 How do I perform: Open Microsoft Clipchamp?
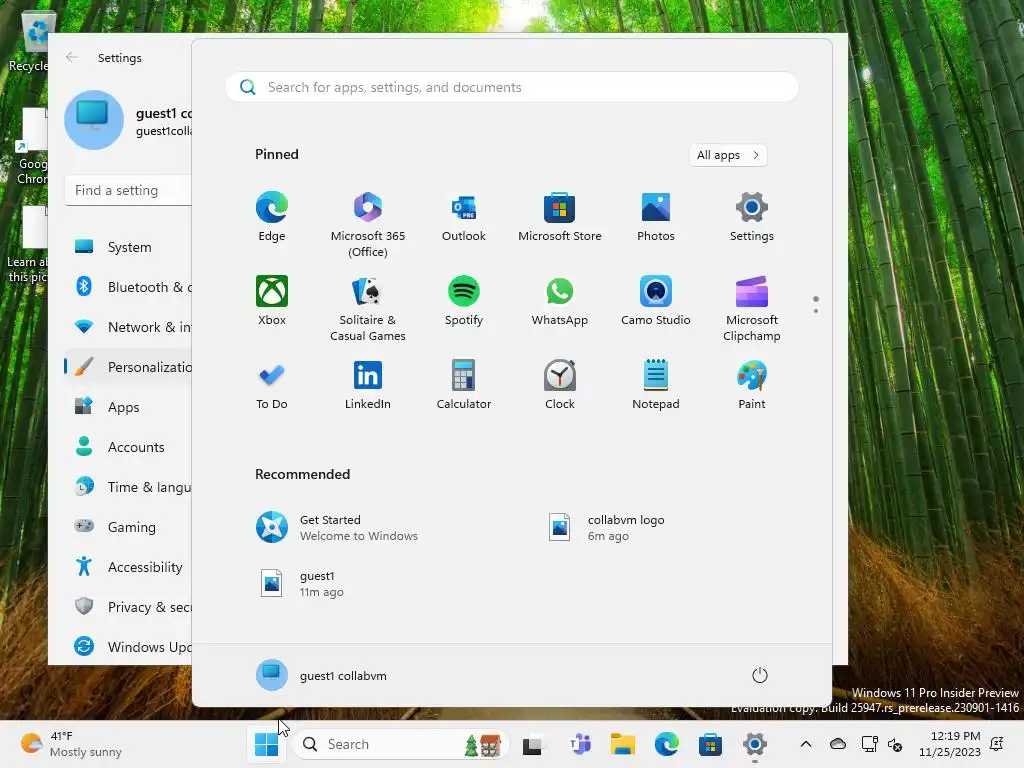tap(752, 308)
